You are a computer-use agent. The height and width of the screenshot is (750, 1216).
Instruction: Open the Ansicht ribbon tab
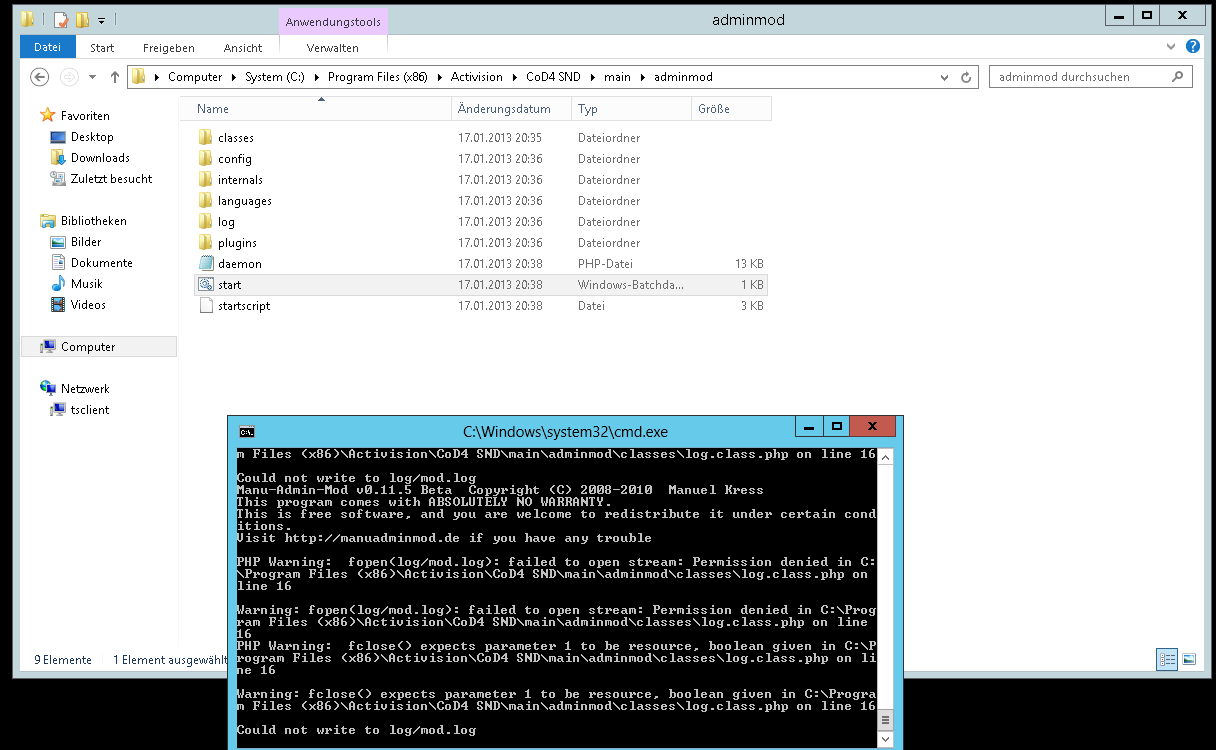coord(243,47)
